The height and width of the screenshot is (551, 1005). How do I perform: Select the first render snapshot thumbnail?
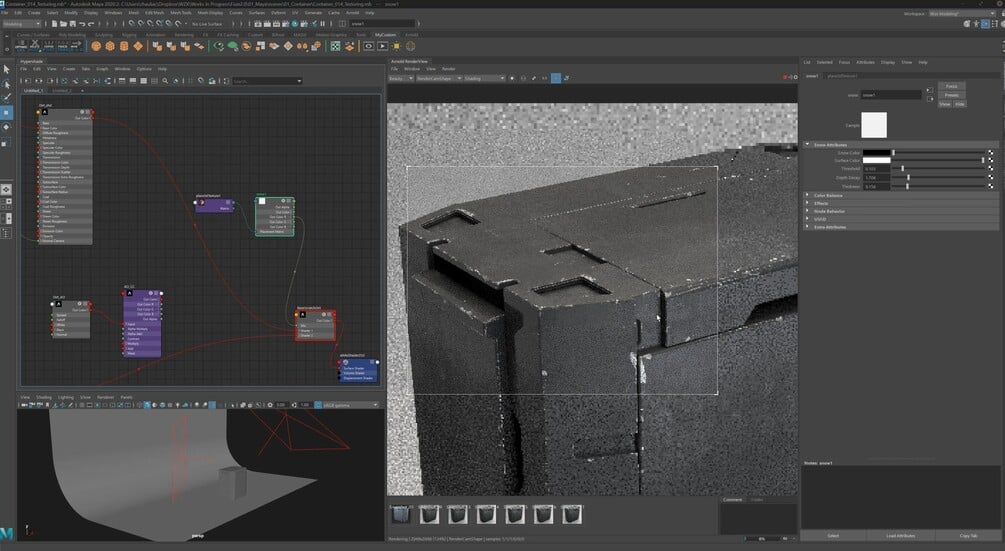pyautogui.click(x=400, y=513)
